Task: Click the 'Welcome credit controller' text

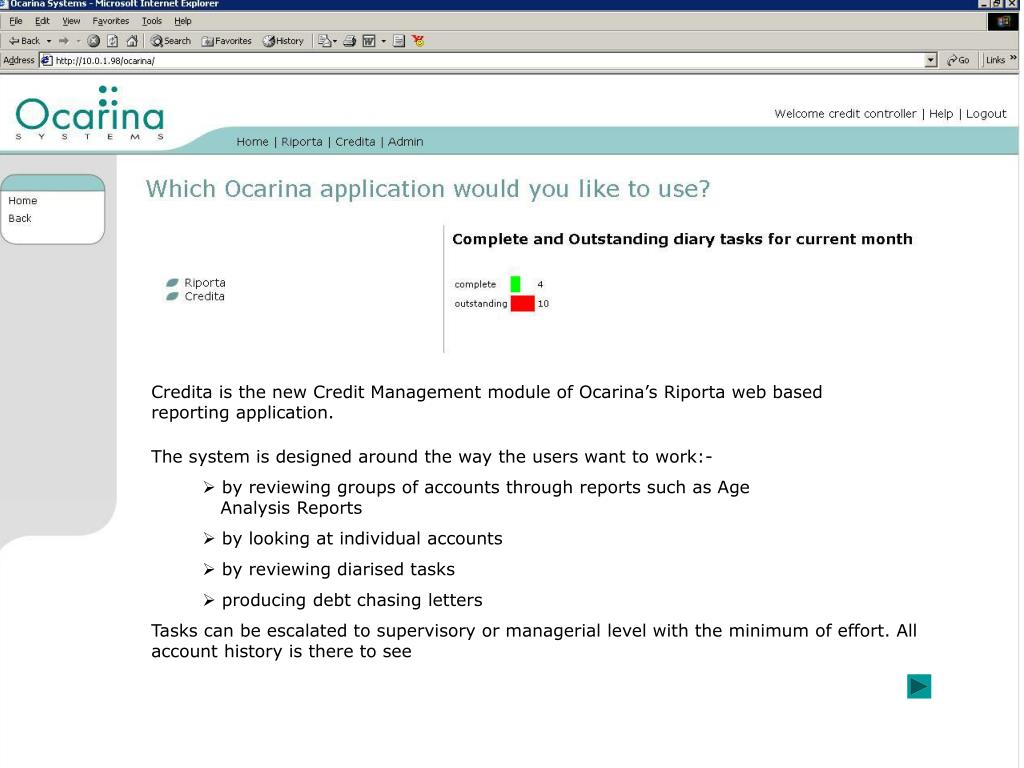Action: (x=845, y=114)
